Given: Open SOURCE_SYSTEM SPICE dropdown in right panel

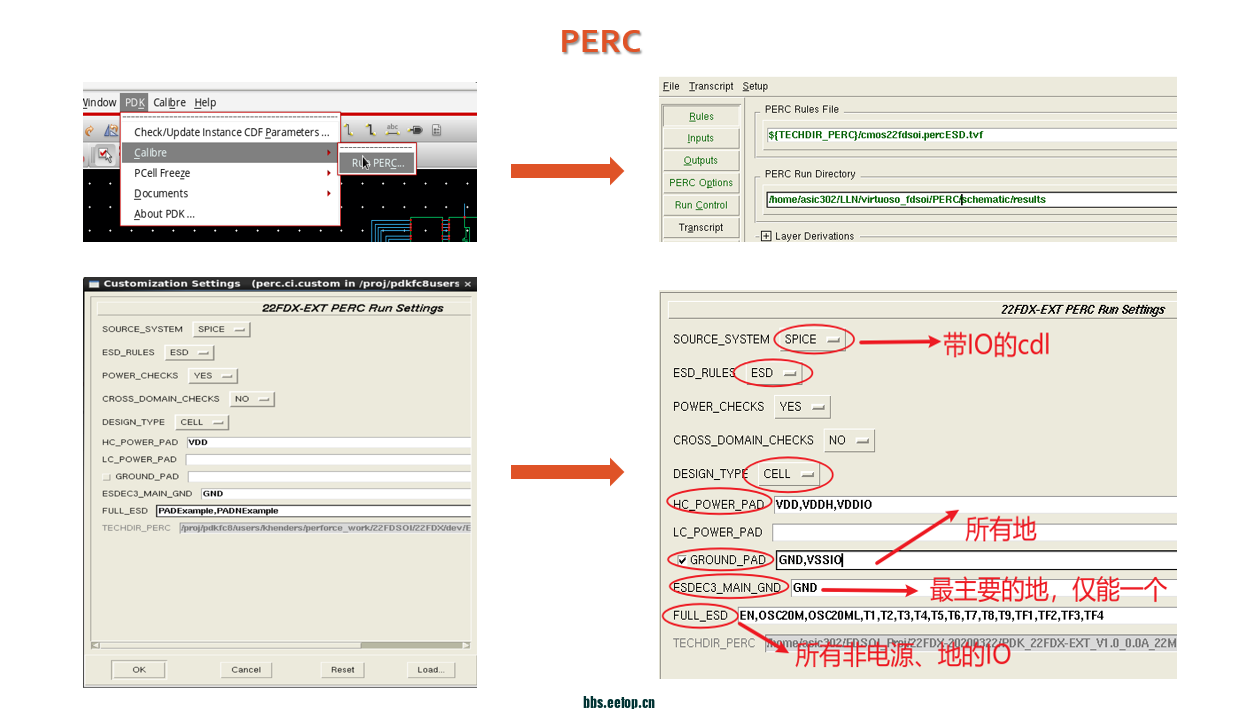Looking at the screenshot, I should 811,339.
